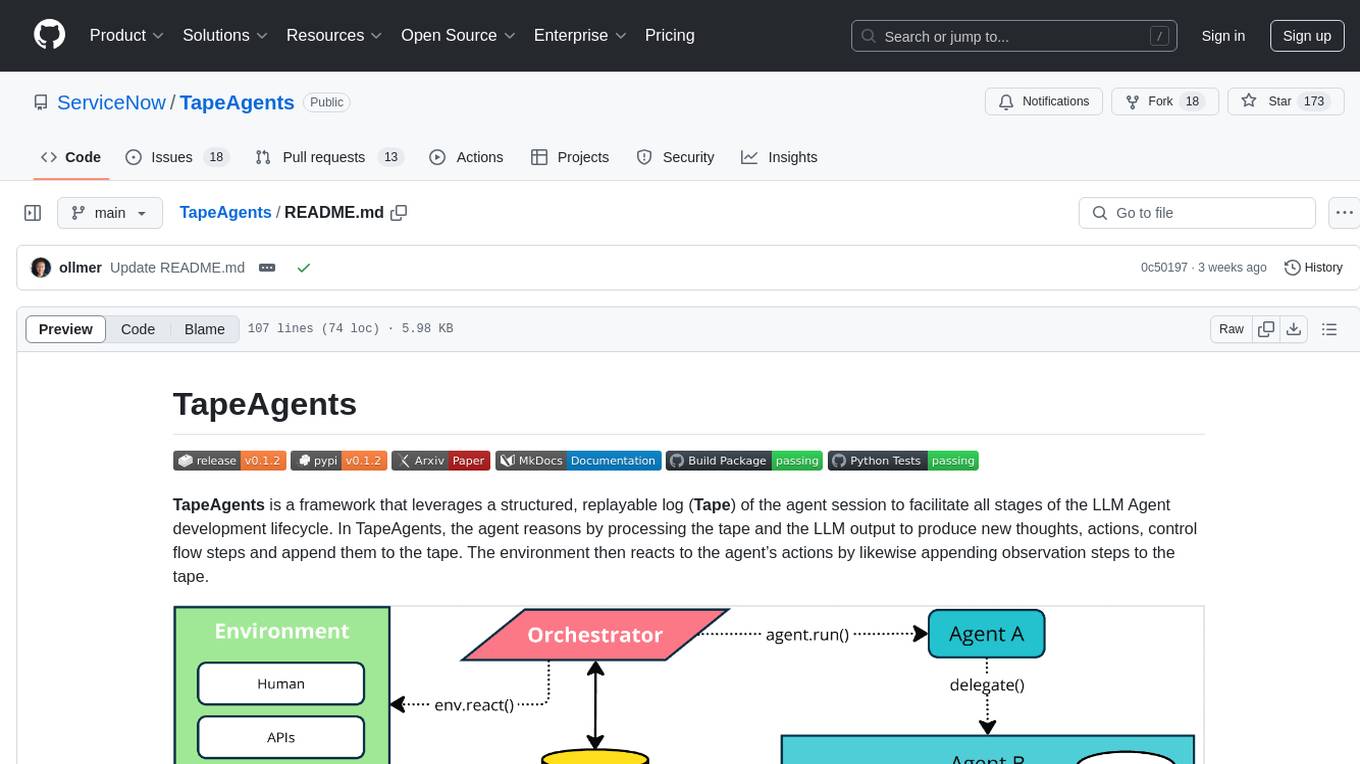Focus the Go to file field

click(x=1197, y=213)
